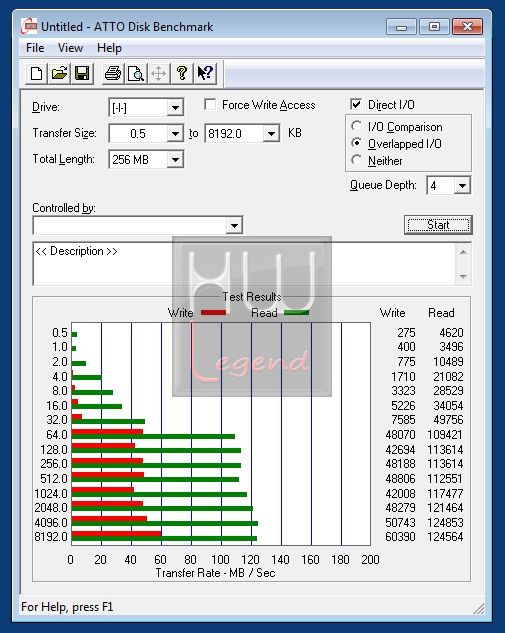
Task: Click the New file toolbar icon
Action: [37, 73]
